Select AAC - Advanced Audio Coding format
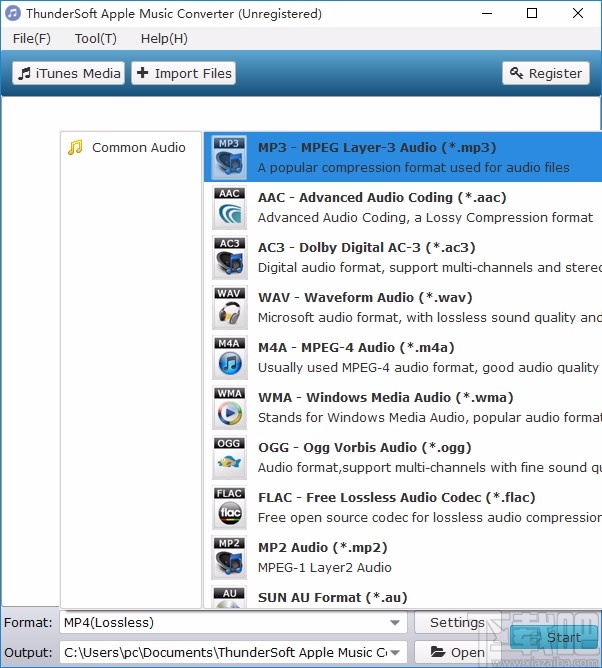This screenshot has height=668, width=602. [403, 207]
